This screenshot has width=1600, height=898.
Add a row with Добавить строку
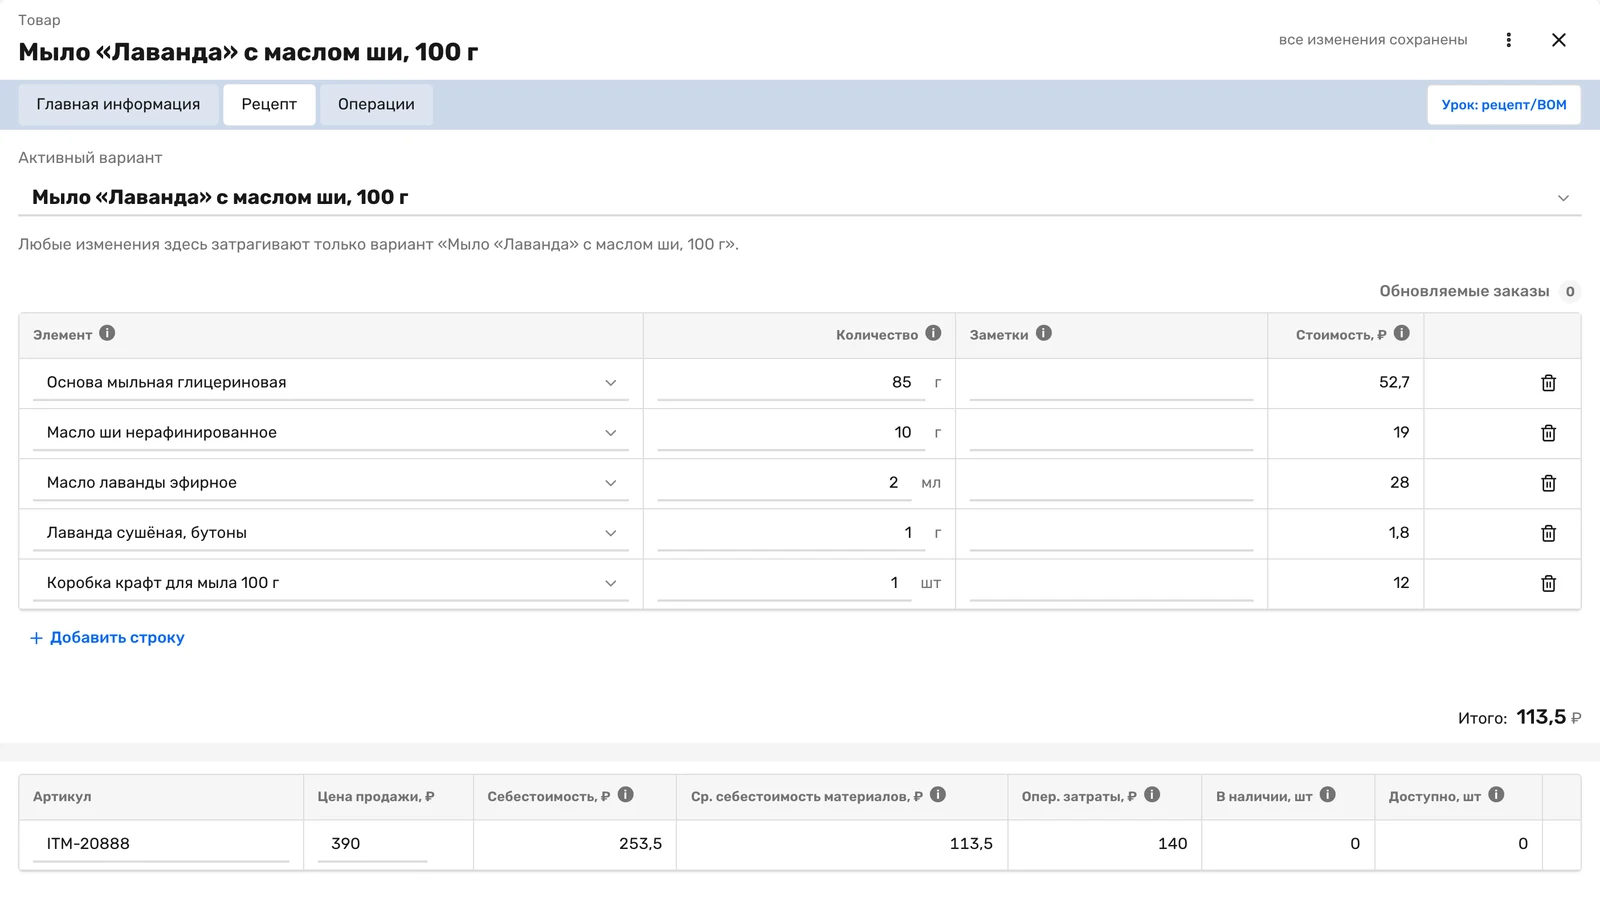coord(107,638)
